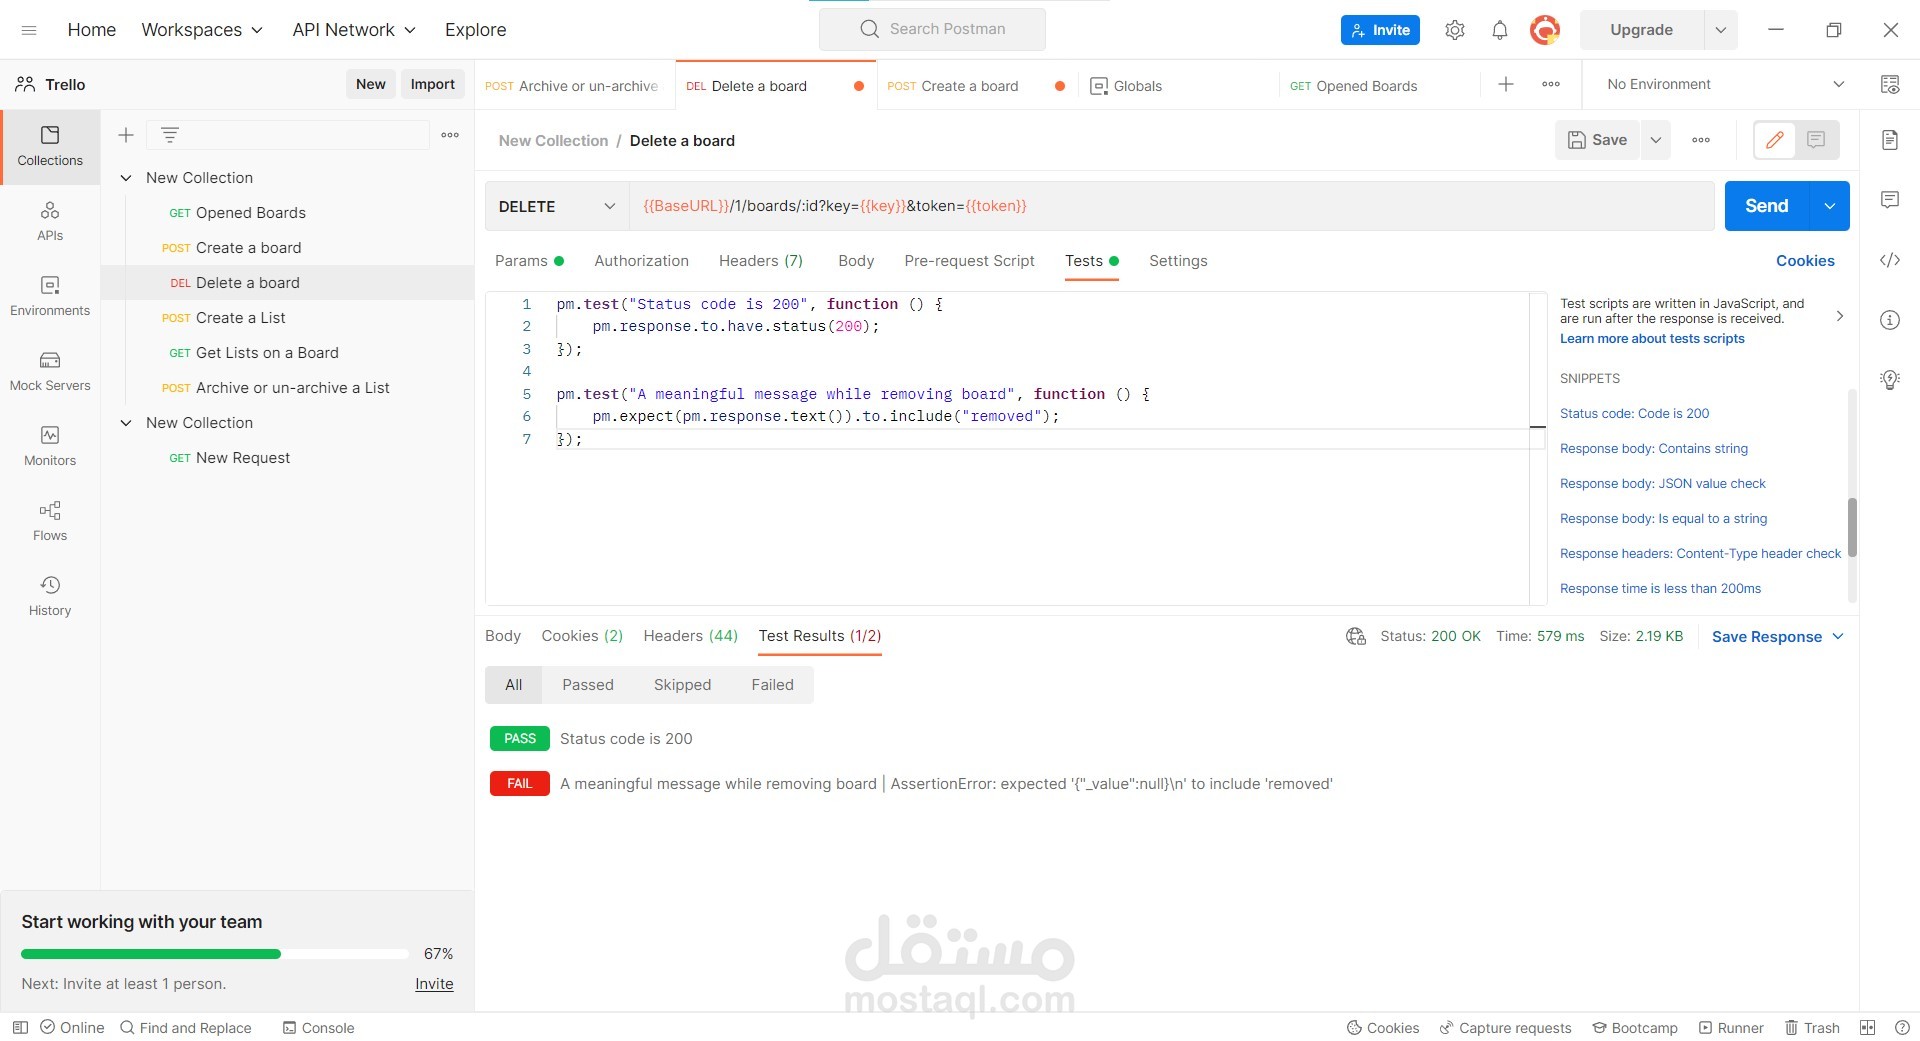
Task: Open the Help icon in status bar
Action: coord(1902,1028)
